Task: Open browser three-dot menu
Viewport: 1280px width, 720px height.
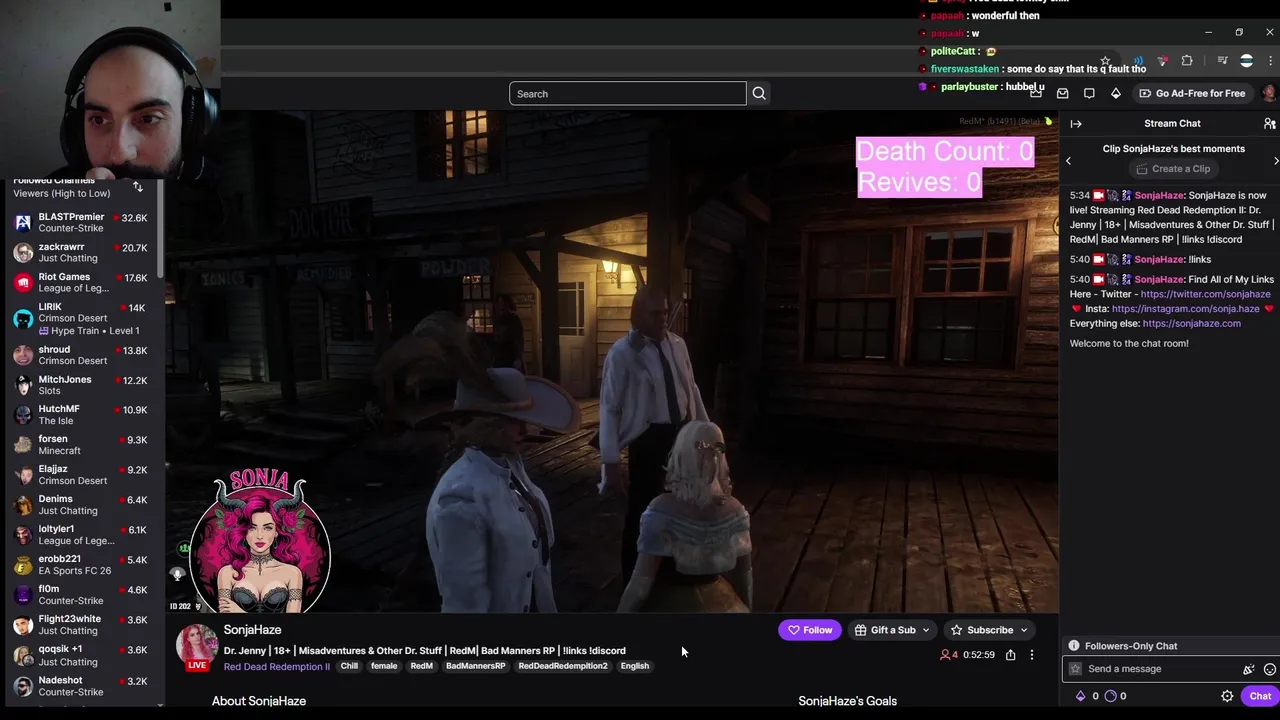Action: [1270, 60]
